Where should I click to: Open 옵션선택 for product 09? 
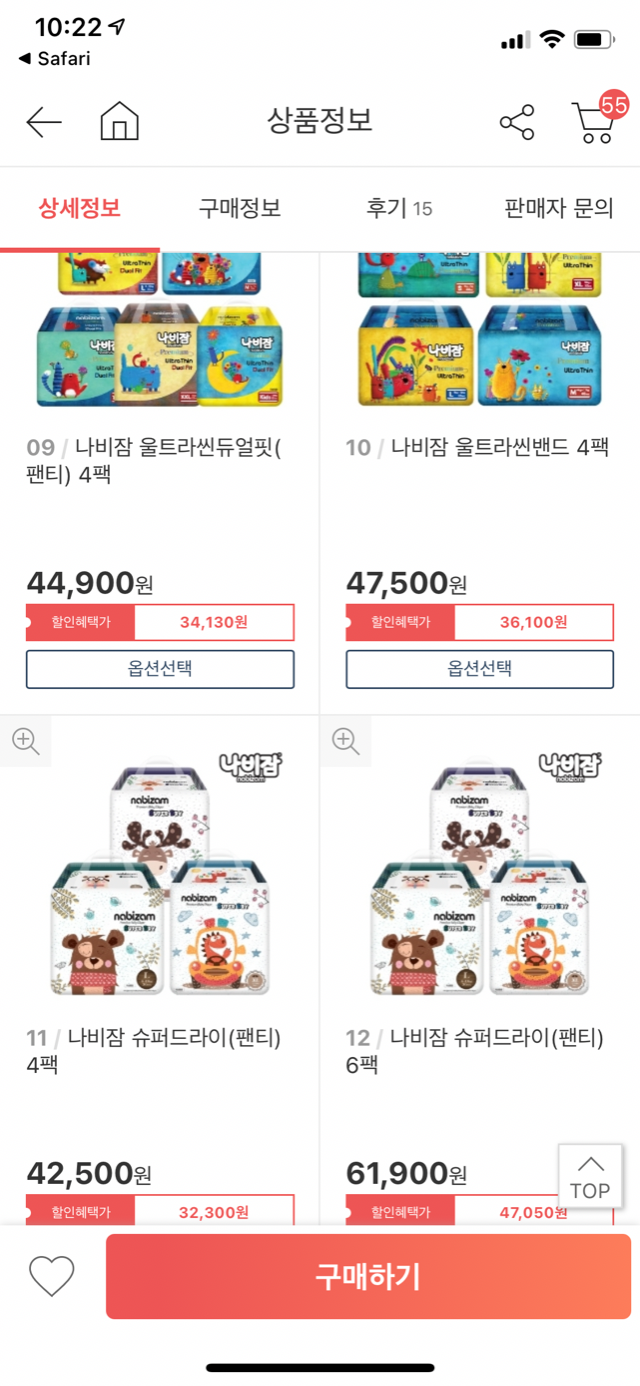click(160, 669)
